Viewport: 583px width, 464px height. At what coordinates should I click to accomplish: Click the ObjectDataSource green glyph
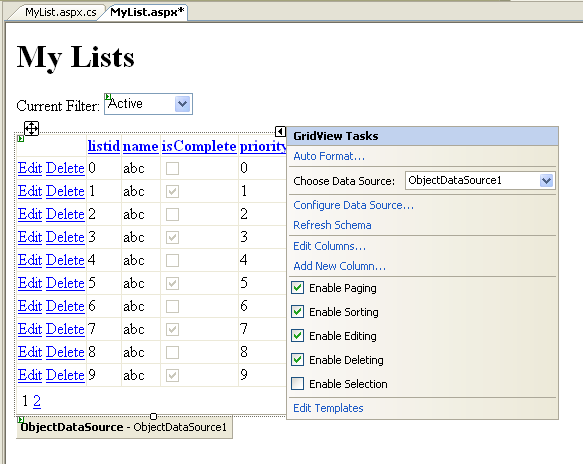click(21, 419)
